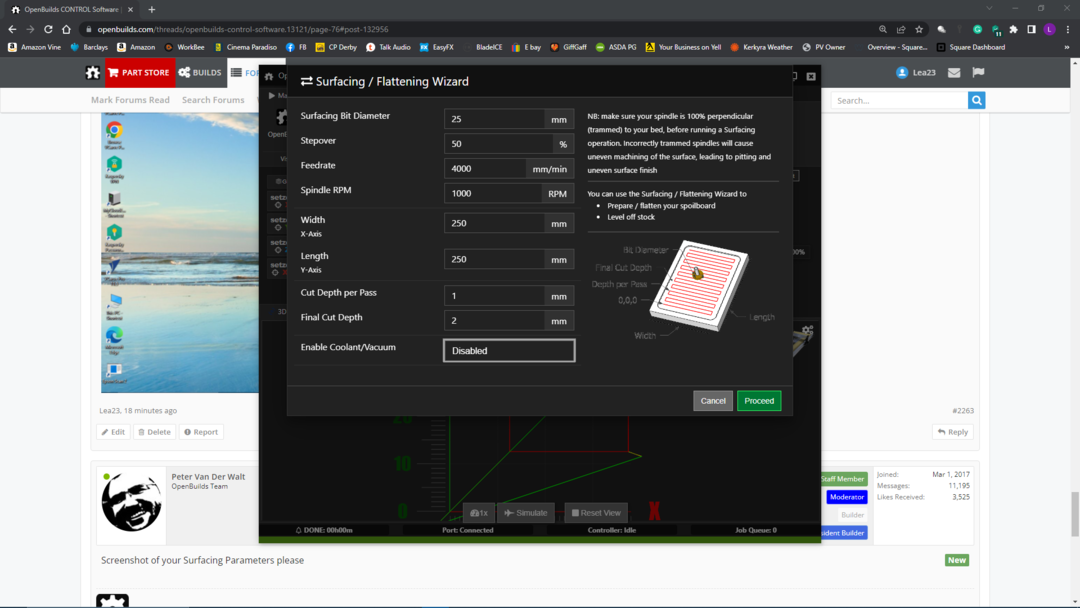Click the Feedrate input field

pos(485,168)
